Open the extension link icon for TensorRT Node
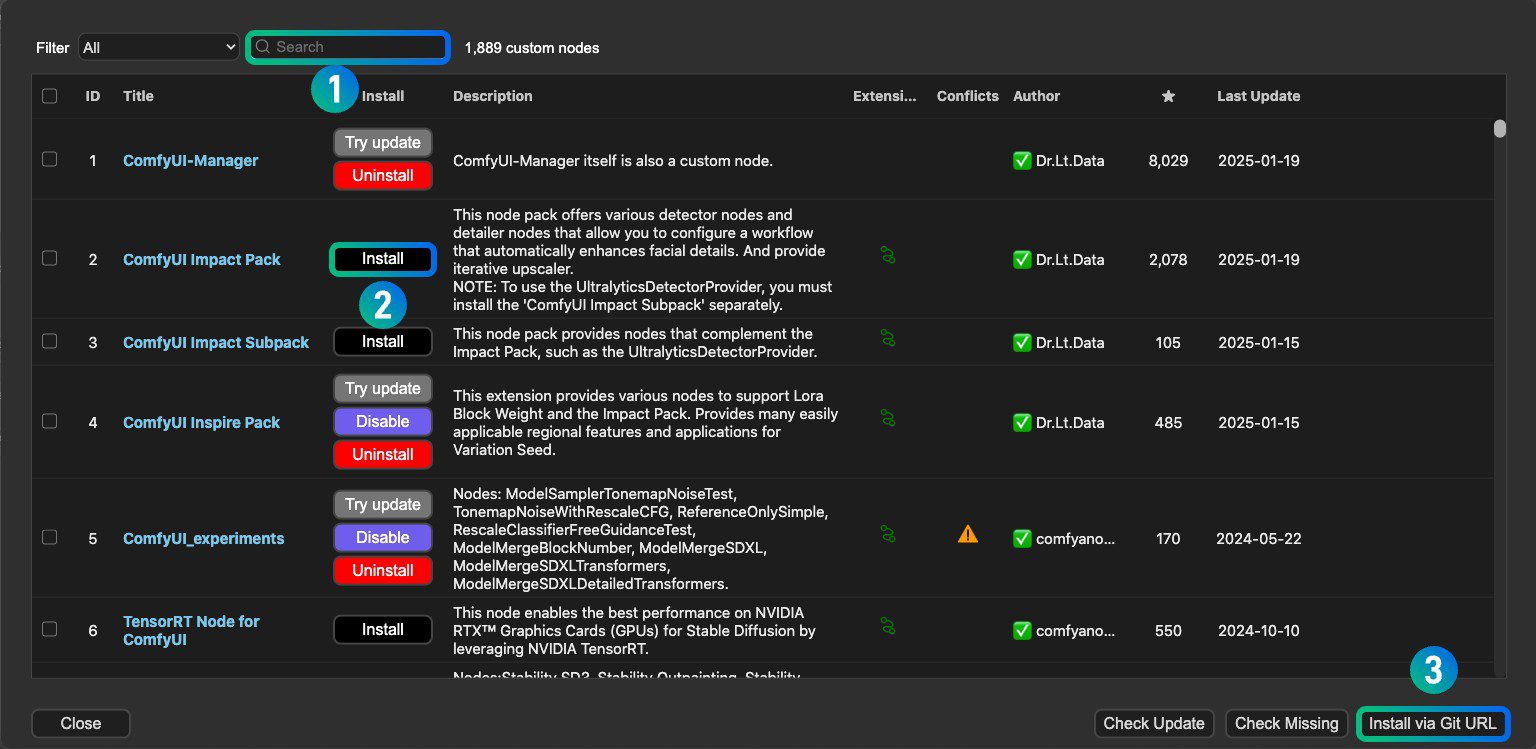 [x=887, y=626]
